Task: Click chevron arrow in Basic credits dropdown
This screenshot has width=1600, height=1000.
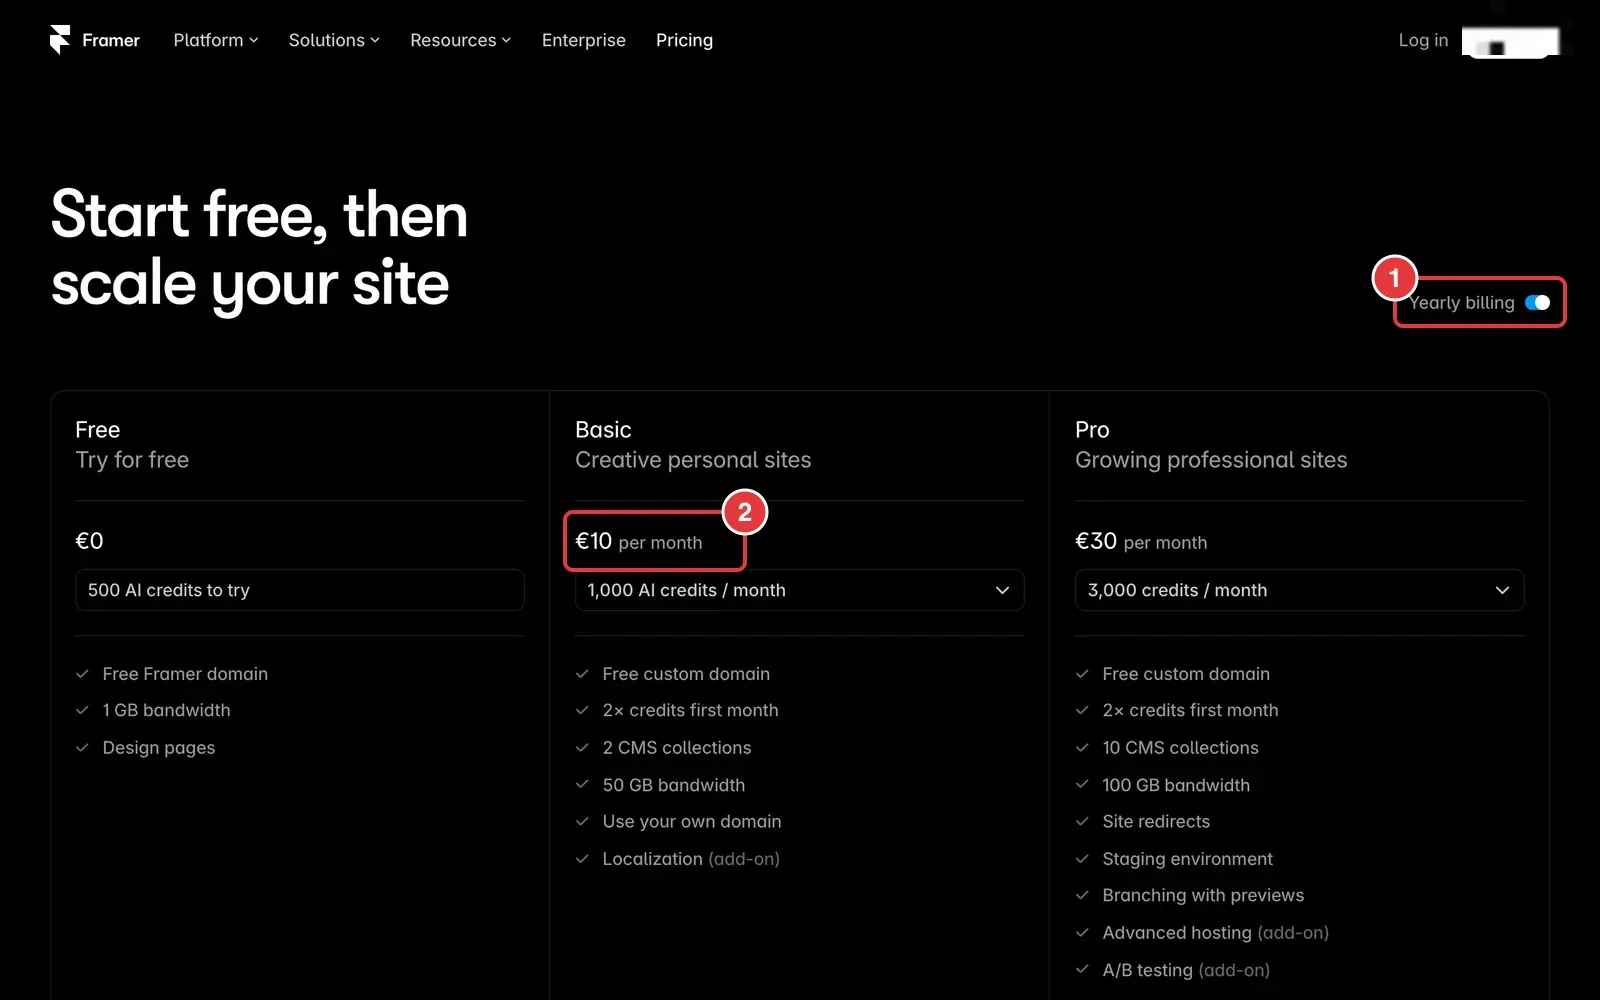Action: (x=1002, y=590)
